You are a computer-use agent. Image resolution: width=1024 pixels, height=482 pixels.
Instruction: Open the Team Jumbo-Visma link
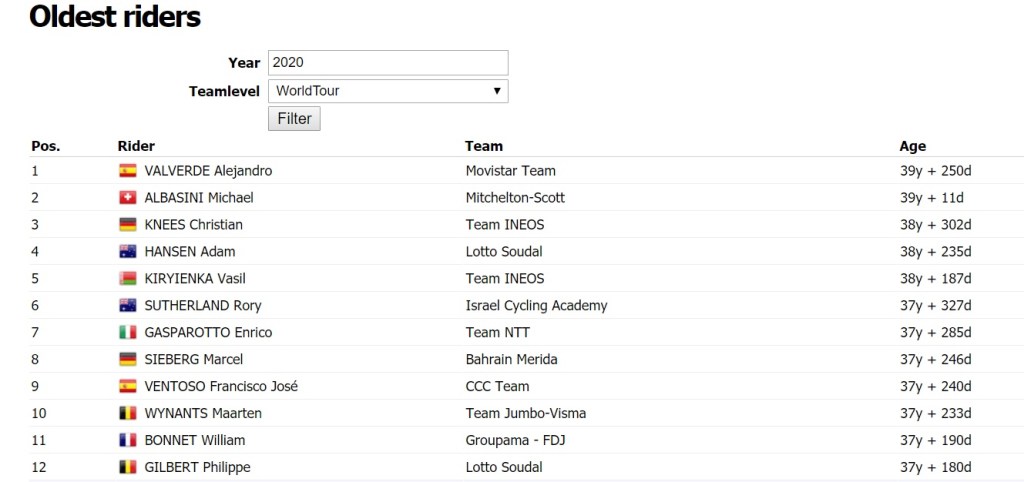coord(525,414)
